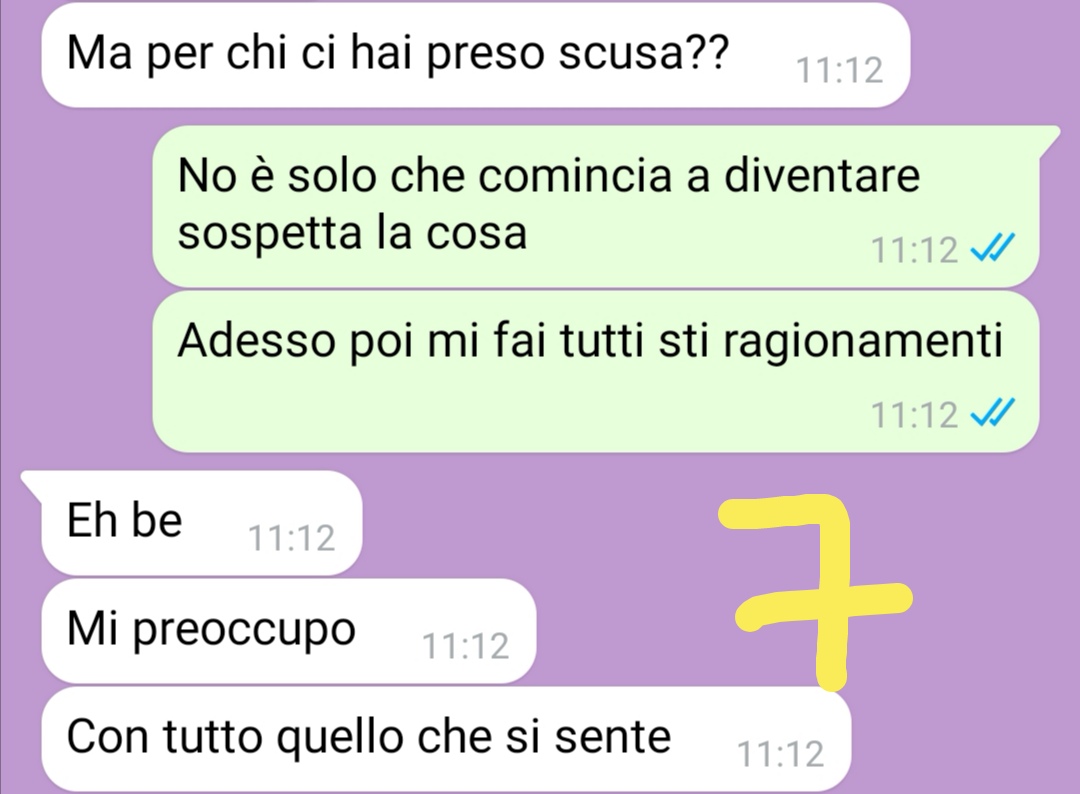1080x794 pixels.
Task: Tap the message 'Ma per chi ci hai preso scusa??'
Action: (475, 54)
